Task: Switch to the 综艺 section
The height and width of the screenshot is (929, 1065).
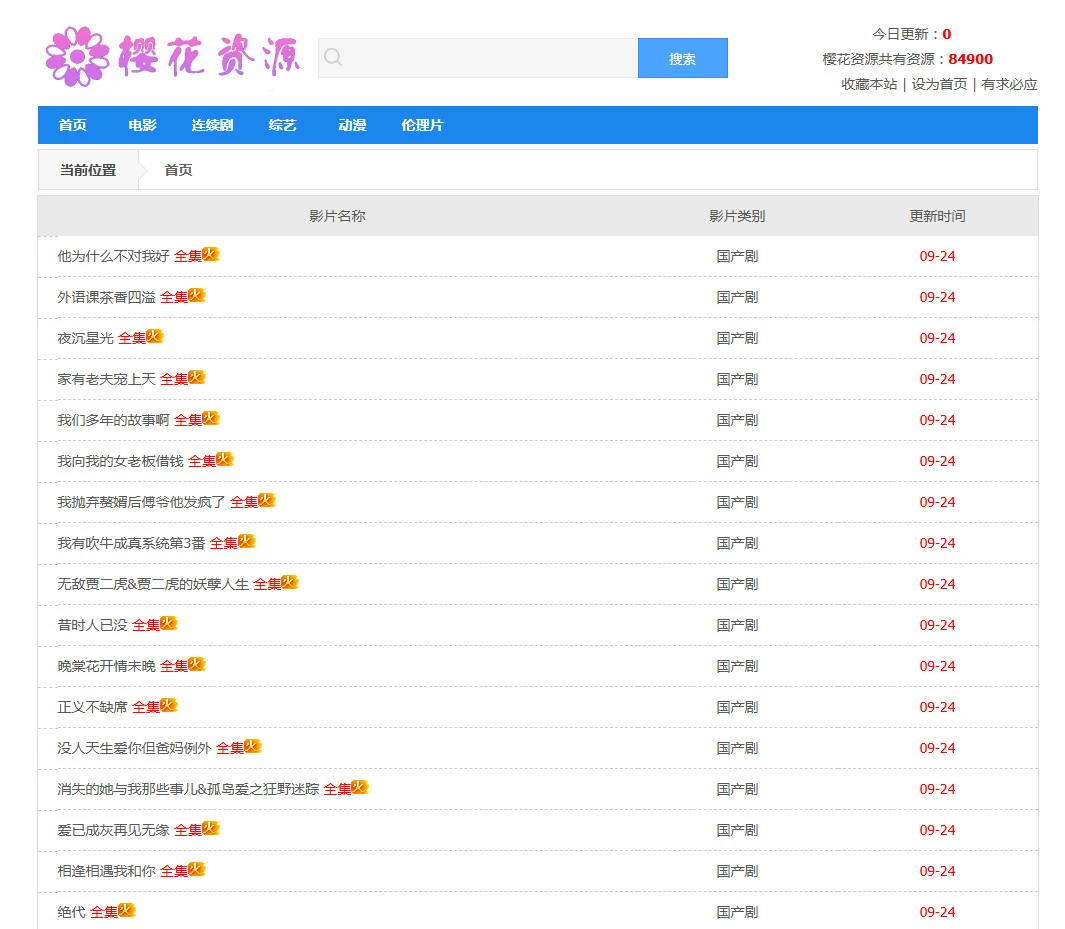Action: click(x=281, y=125)
